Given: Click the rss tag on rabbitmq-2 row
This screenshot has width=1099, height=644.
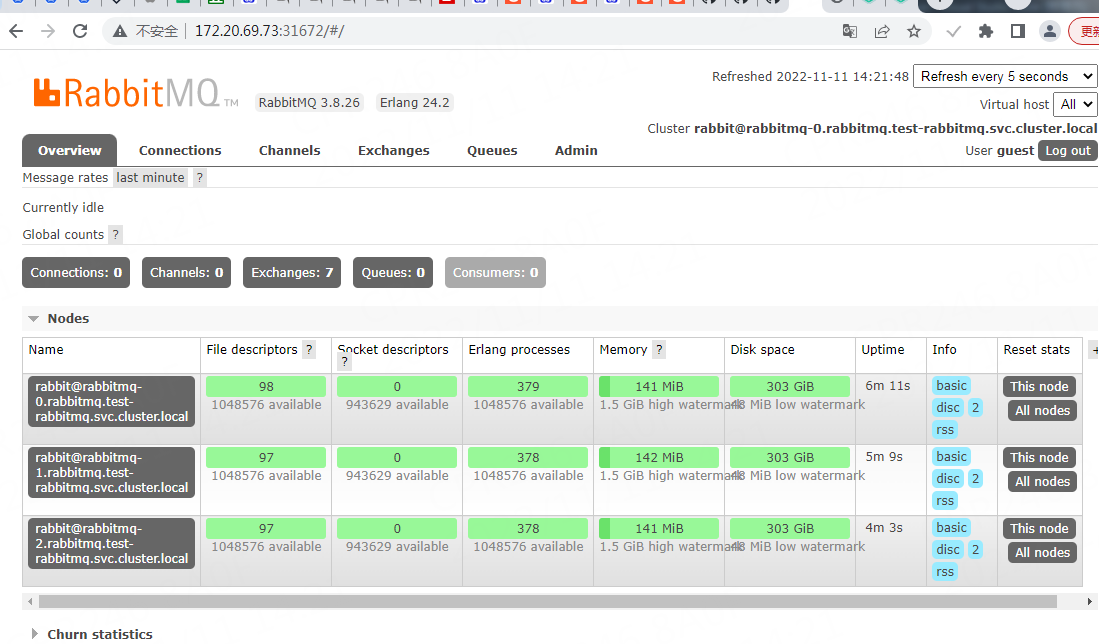Looking at the screenshot, I should [x=945, y=572].
